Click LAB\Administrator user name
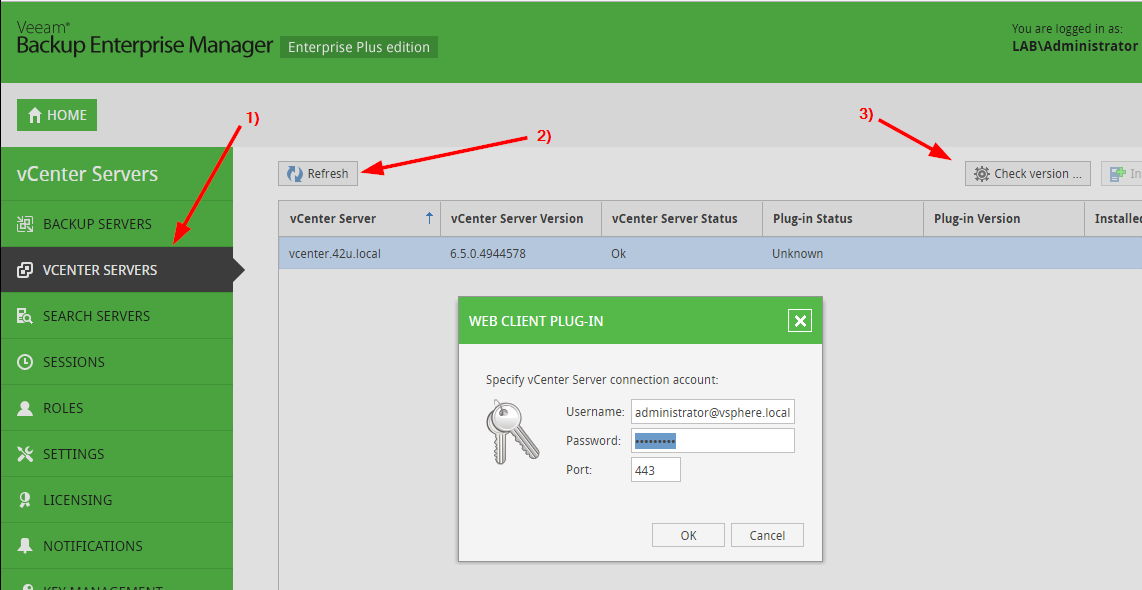 point(1074,45)
